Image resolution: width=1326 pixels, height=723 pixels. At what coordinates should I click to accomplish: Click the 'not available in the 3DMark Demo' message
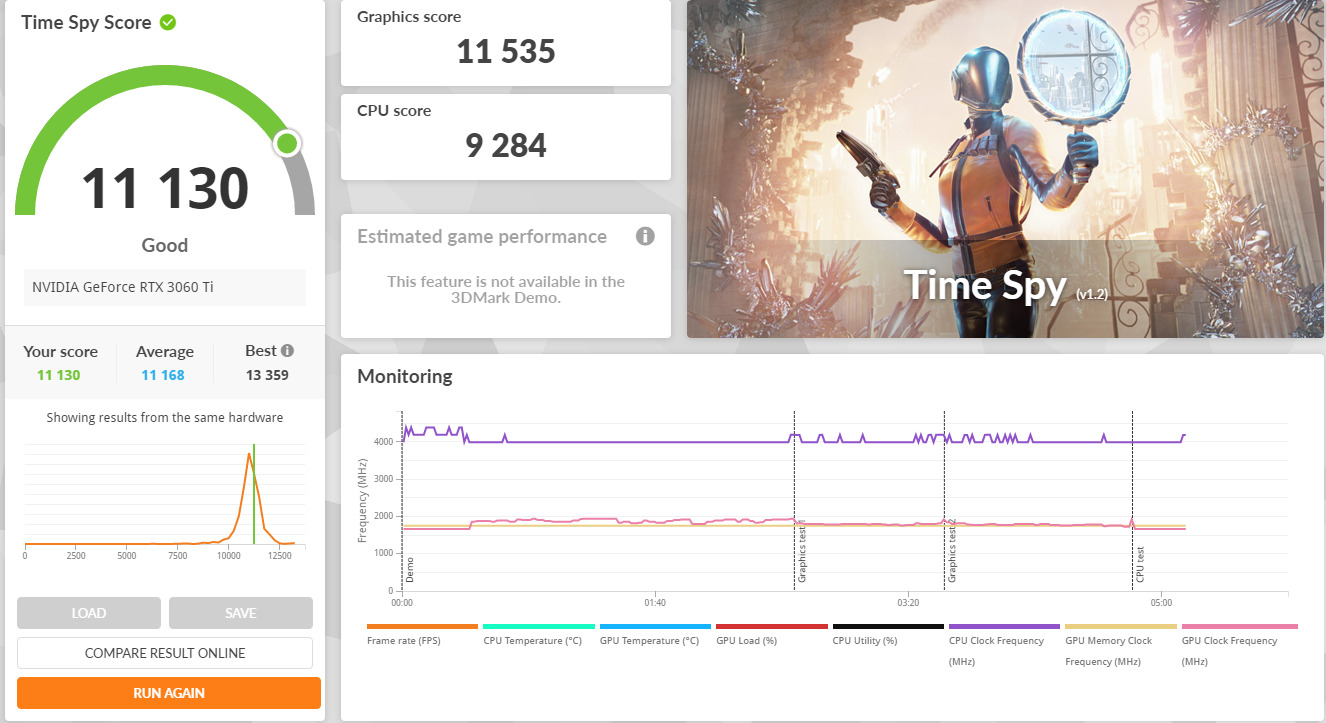[x=506, y=290]
